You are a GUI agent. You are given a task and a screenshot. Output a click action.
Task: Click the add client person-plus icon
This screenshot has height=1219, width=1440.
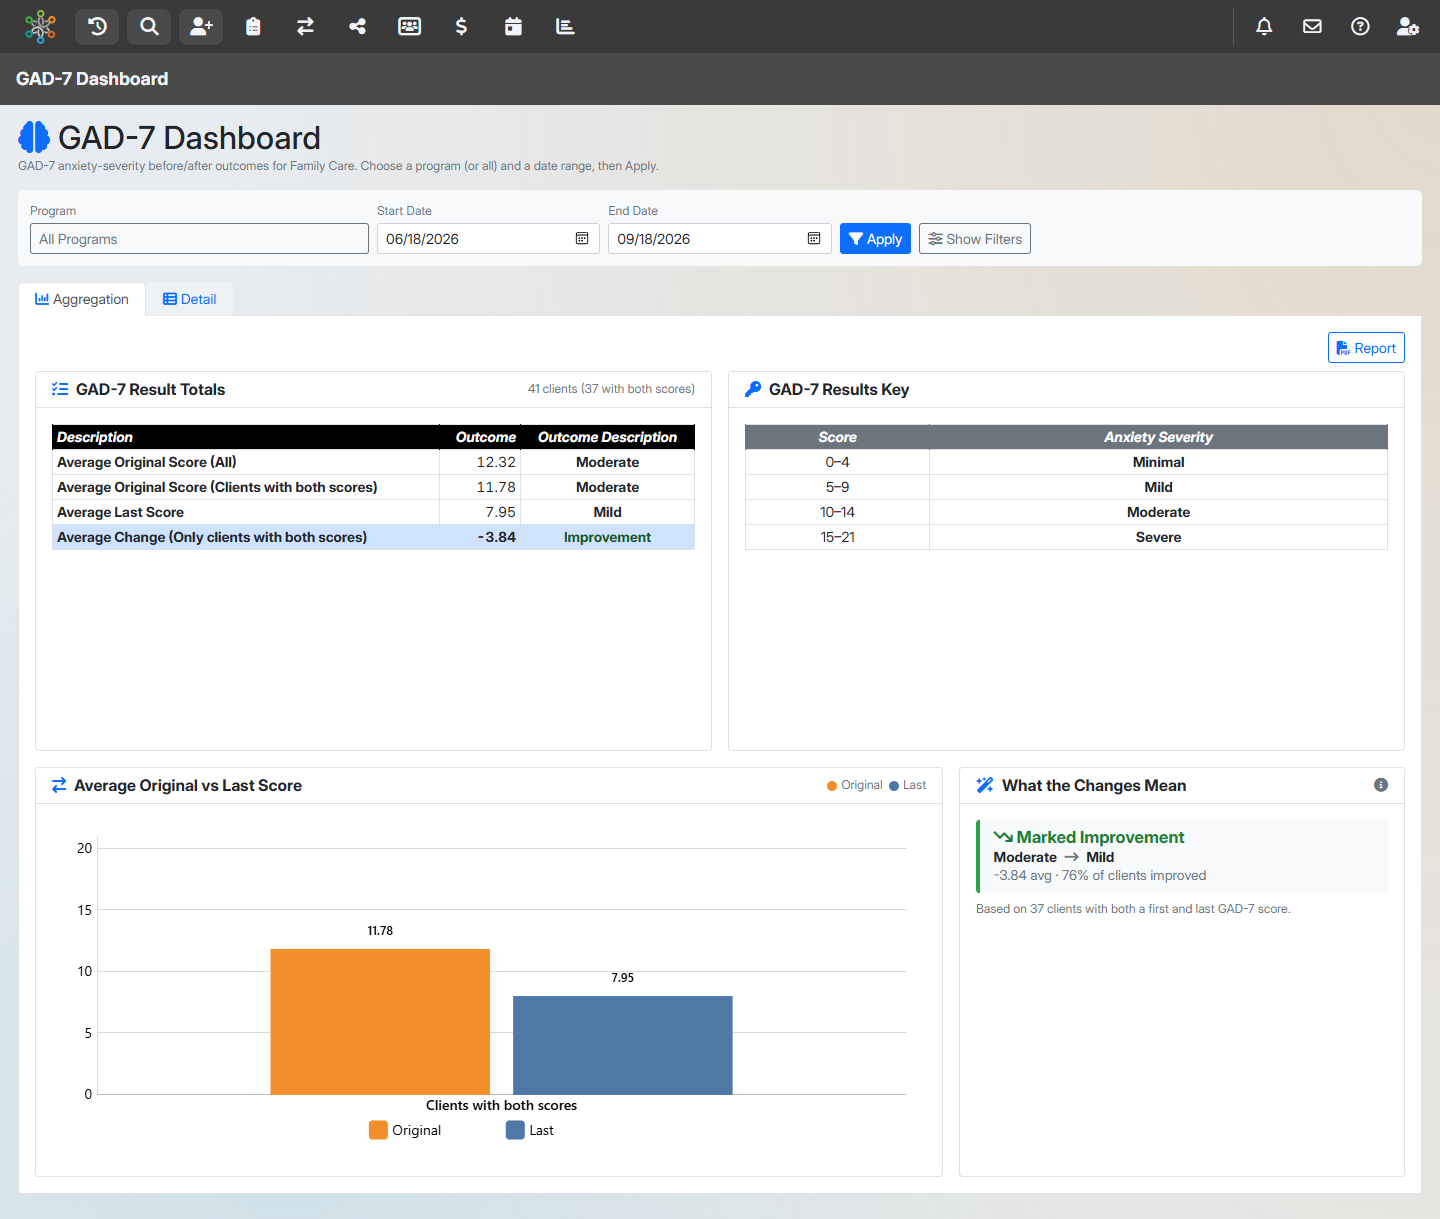click(x=201, y=27)
